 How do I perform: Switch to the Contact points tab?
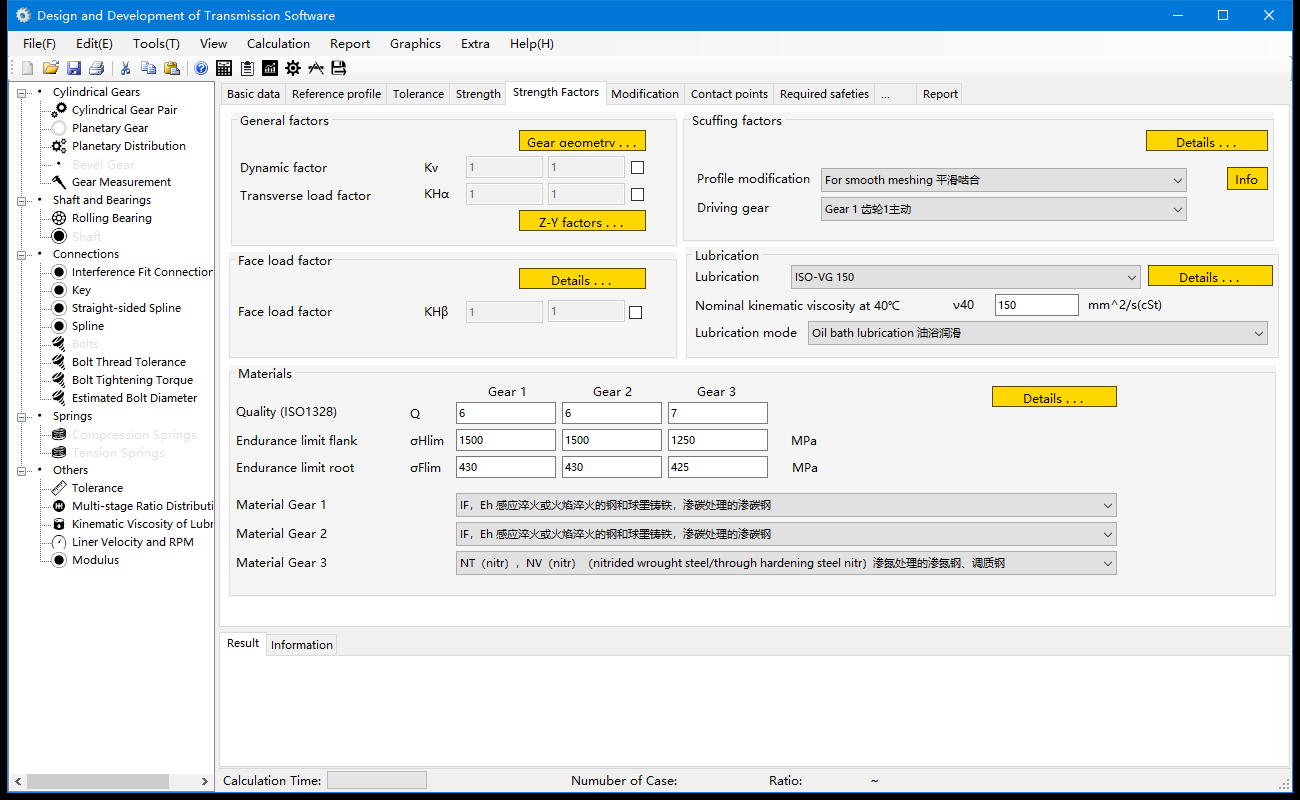tap(729, 94)
